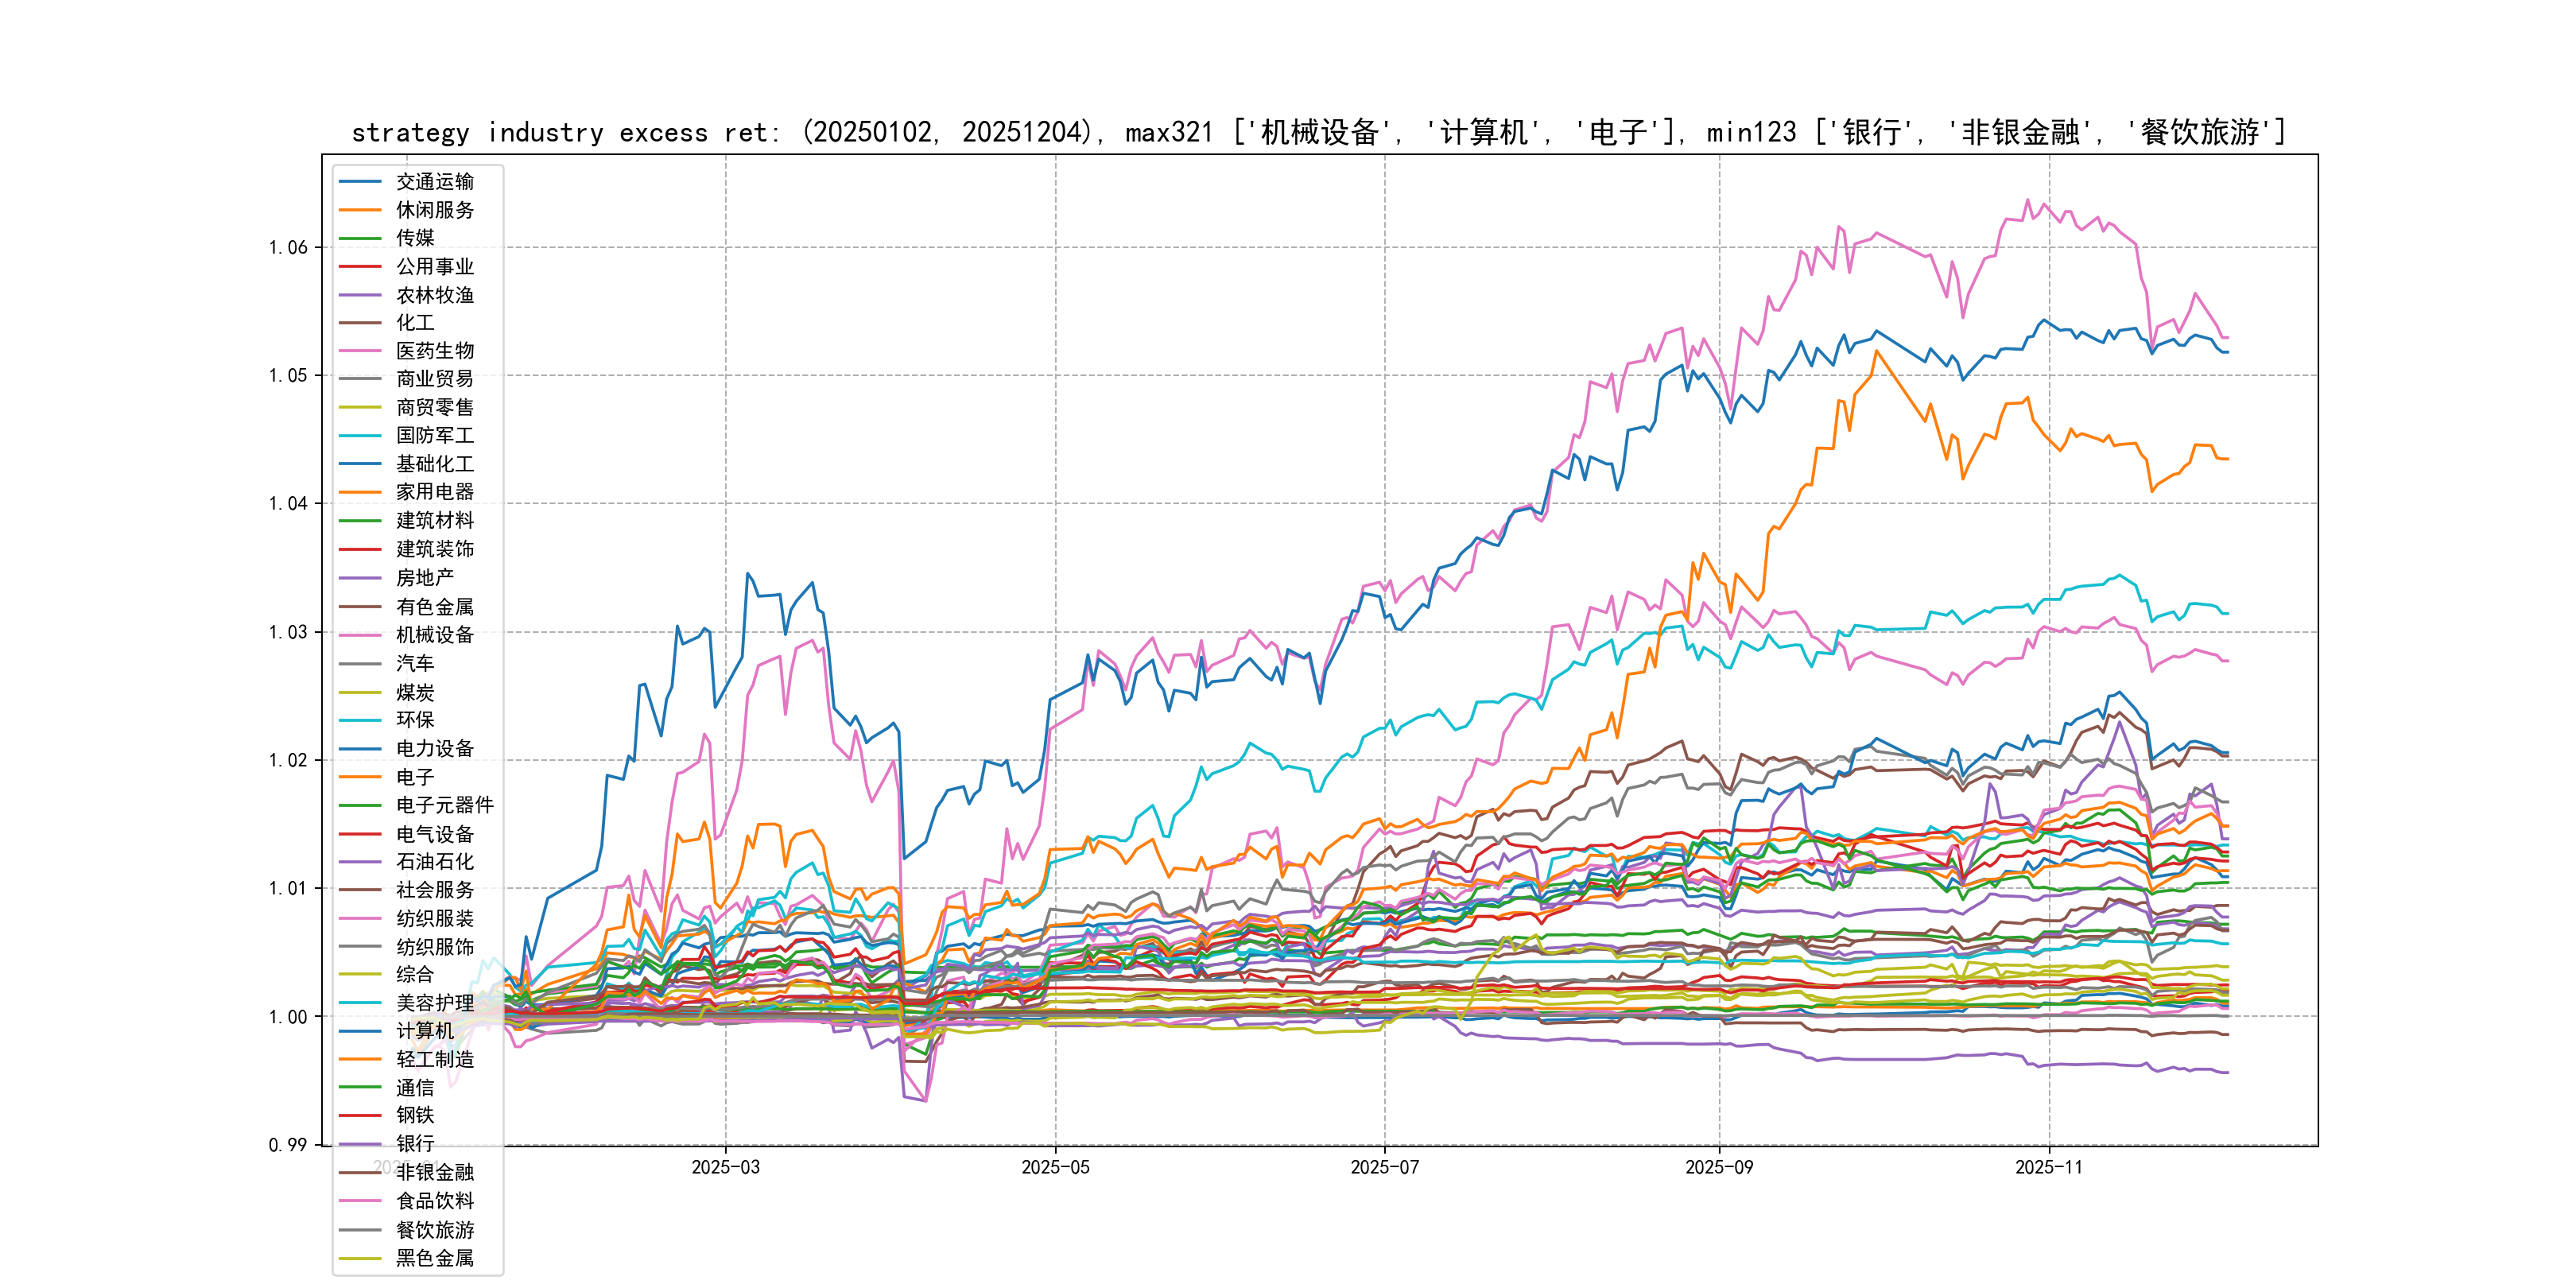Click the 家用电器 legend label

[434, 492]
